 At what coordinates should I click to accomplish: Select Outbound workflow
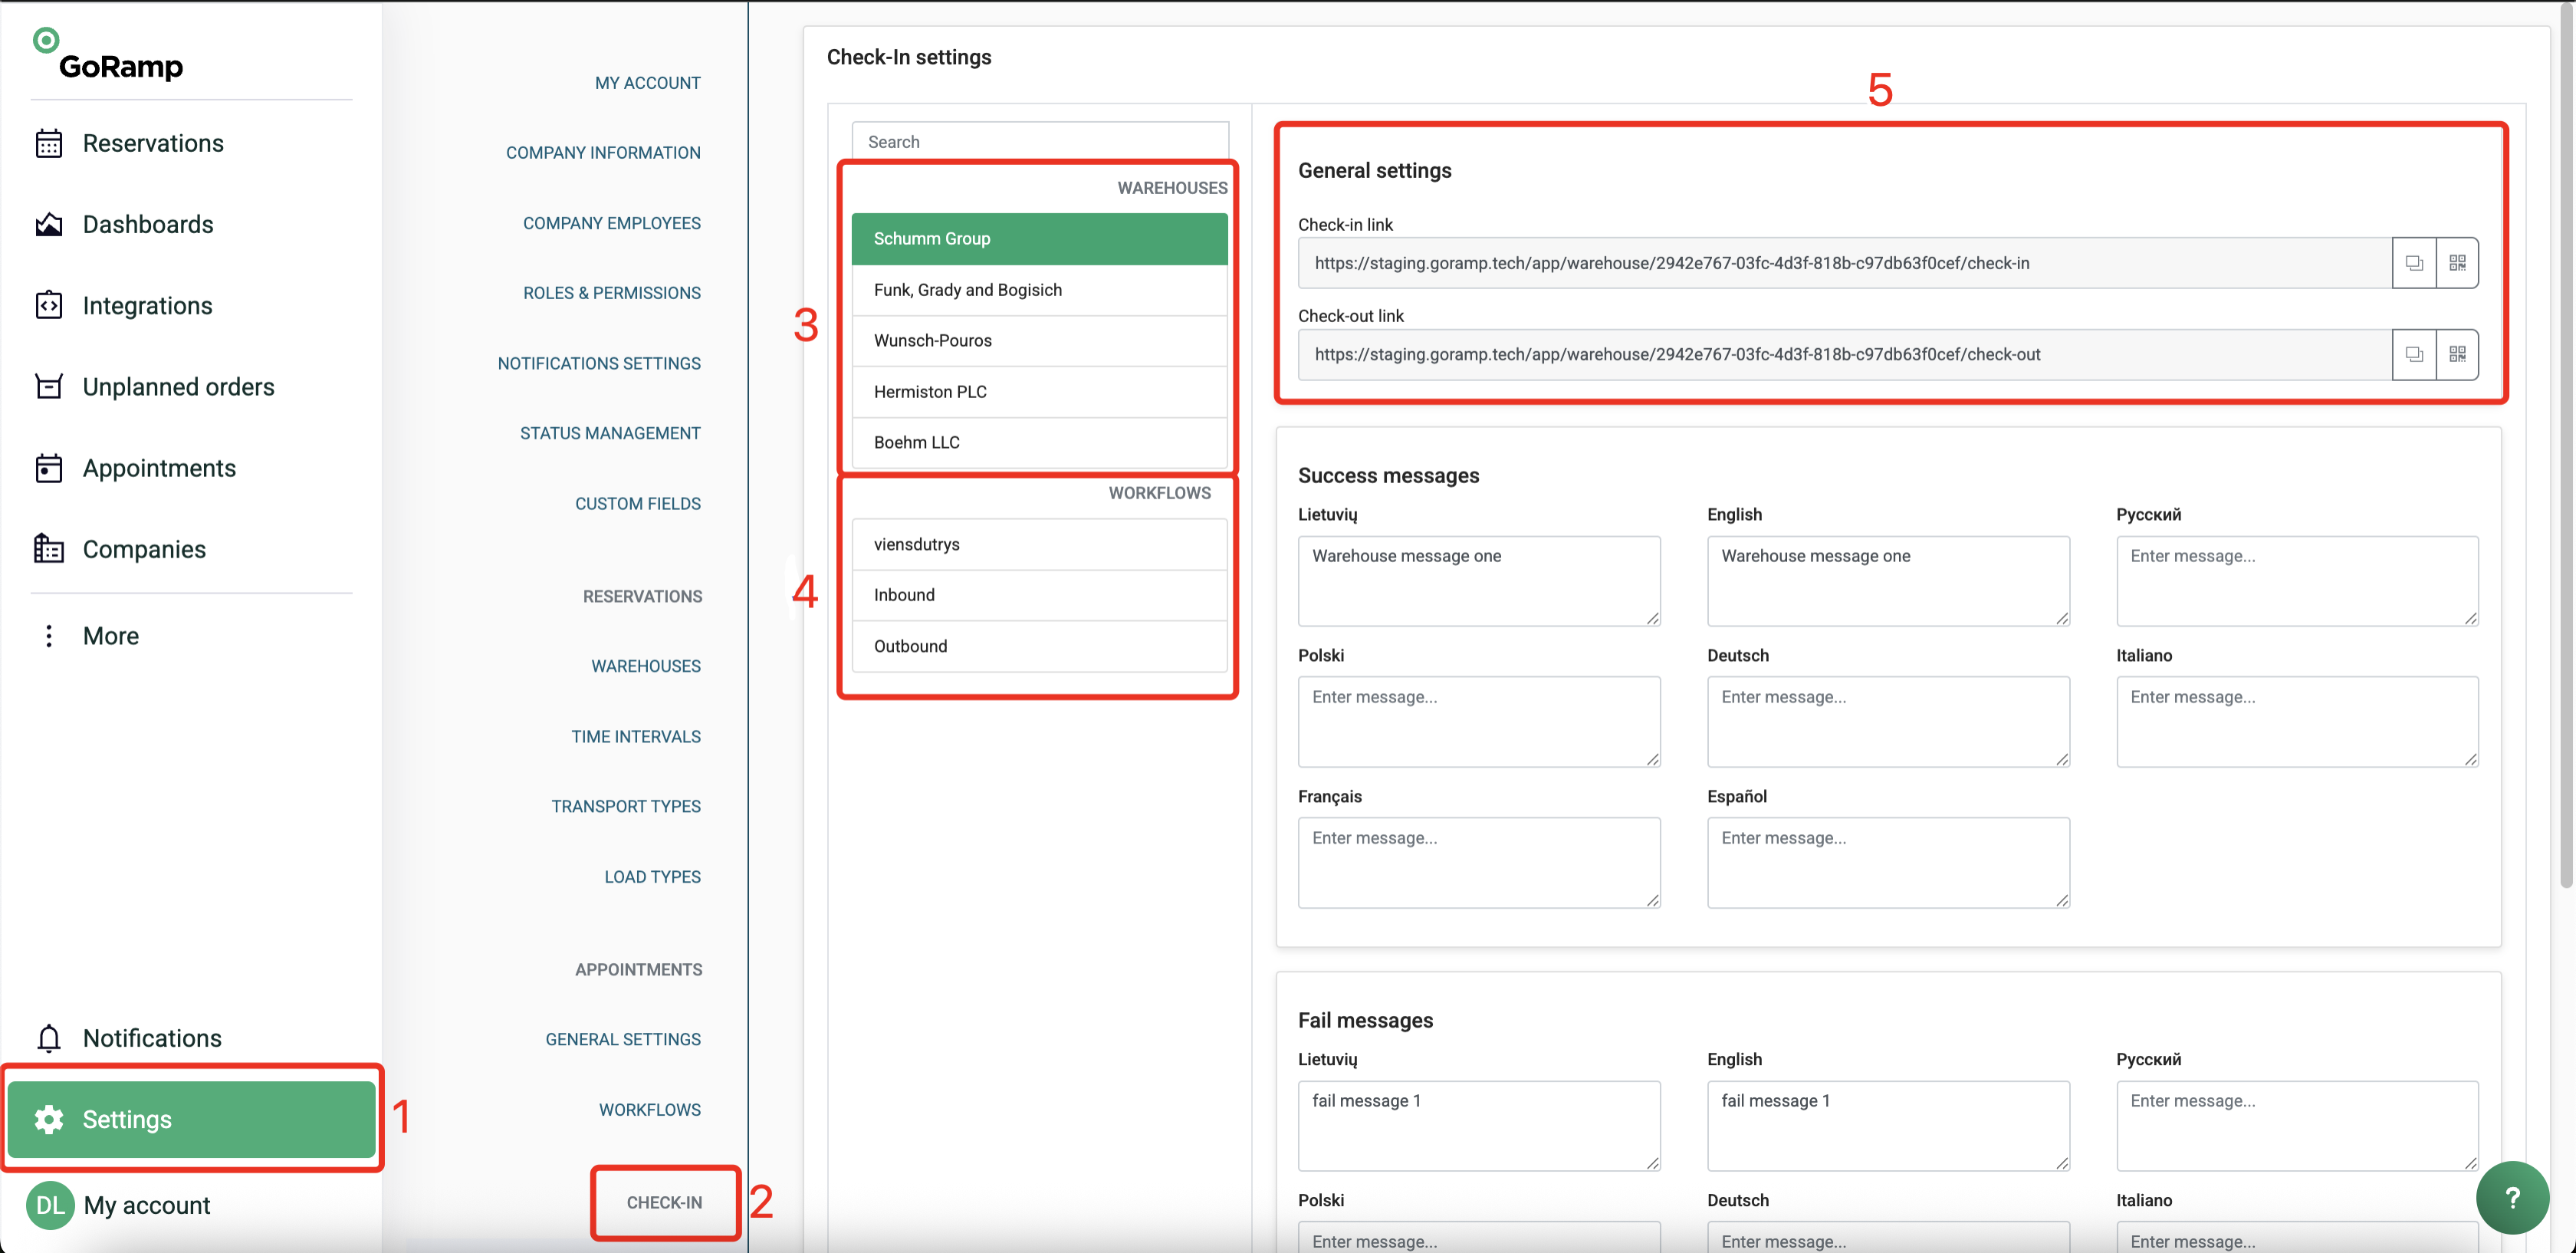coord(1039,646)
